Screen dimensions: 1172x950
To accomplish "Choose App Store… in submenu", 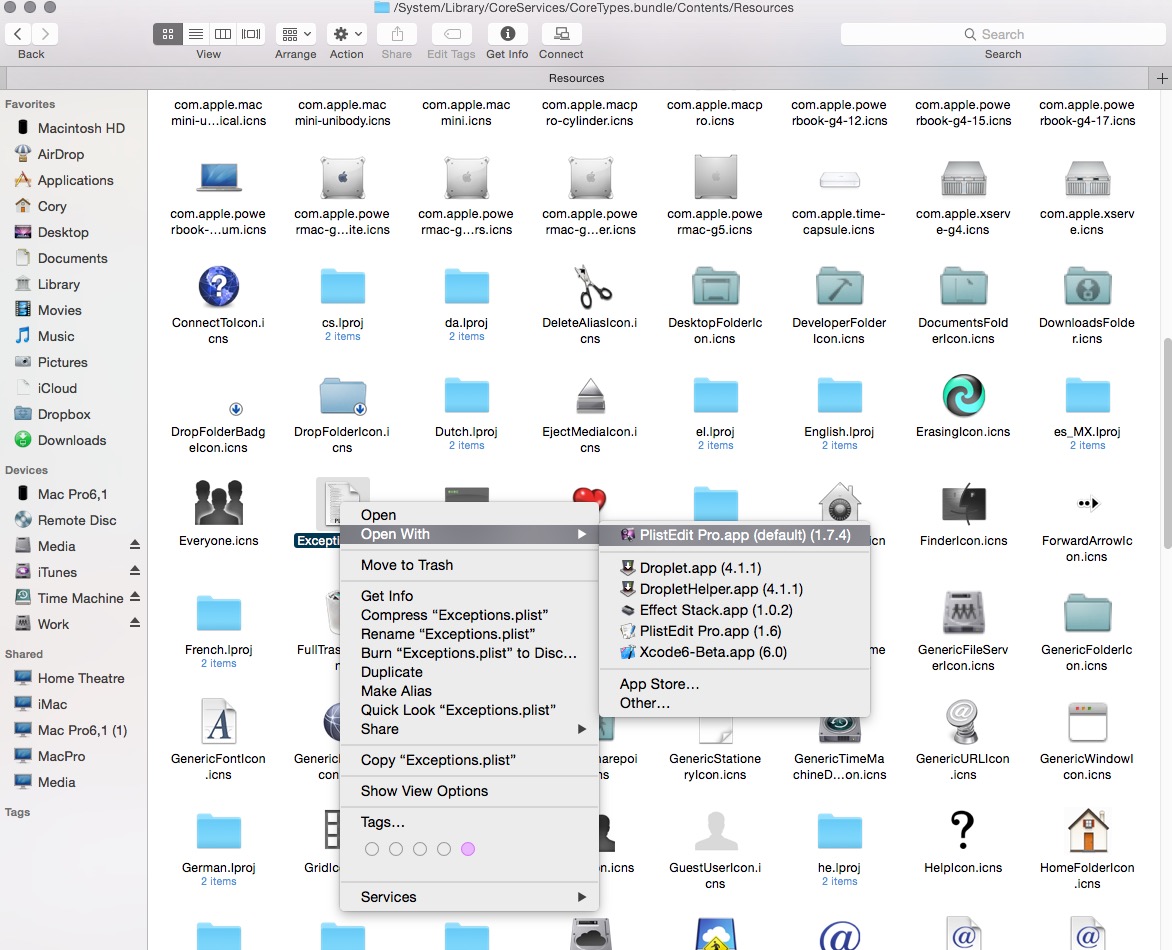I will [x=735, y=684].
